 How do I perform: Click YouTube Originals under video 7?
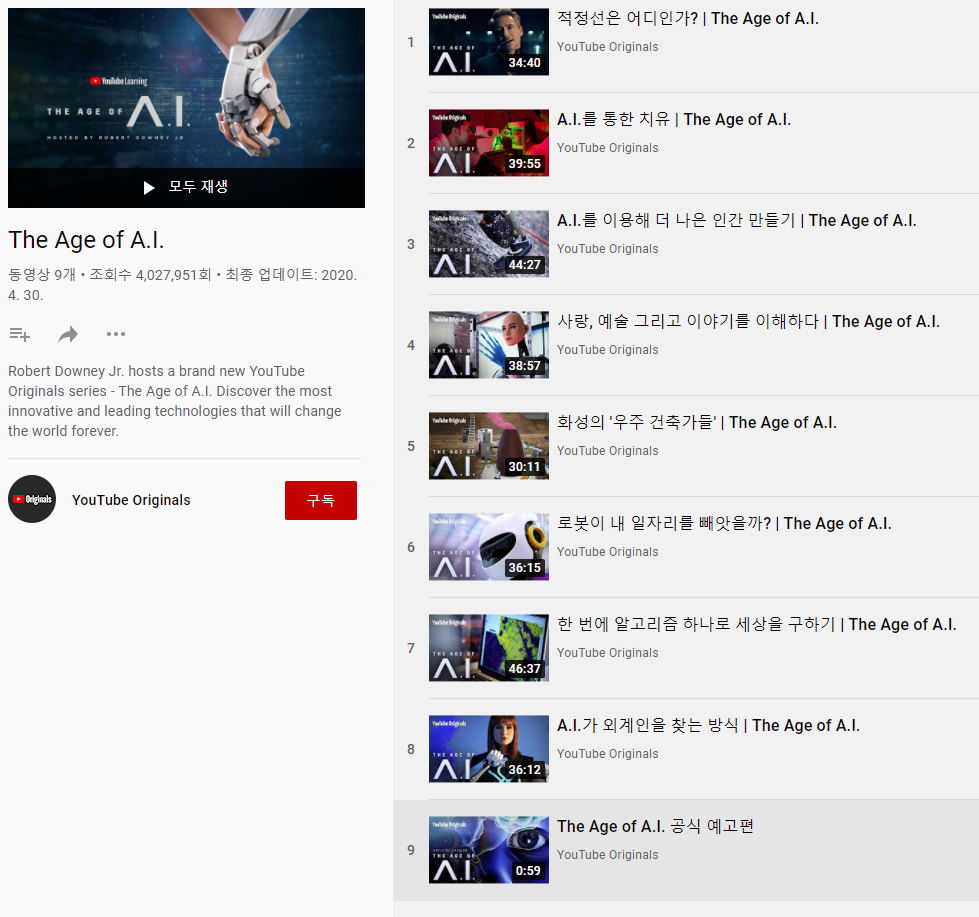coord(608,653)
